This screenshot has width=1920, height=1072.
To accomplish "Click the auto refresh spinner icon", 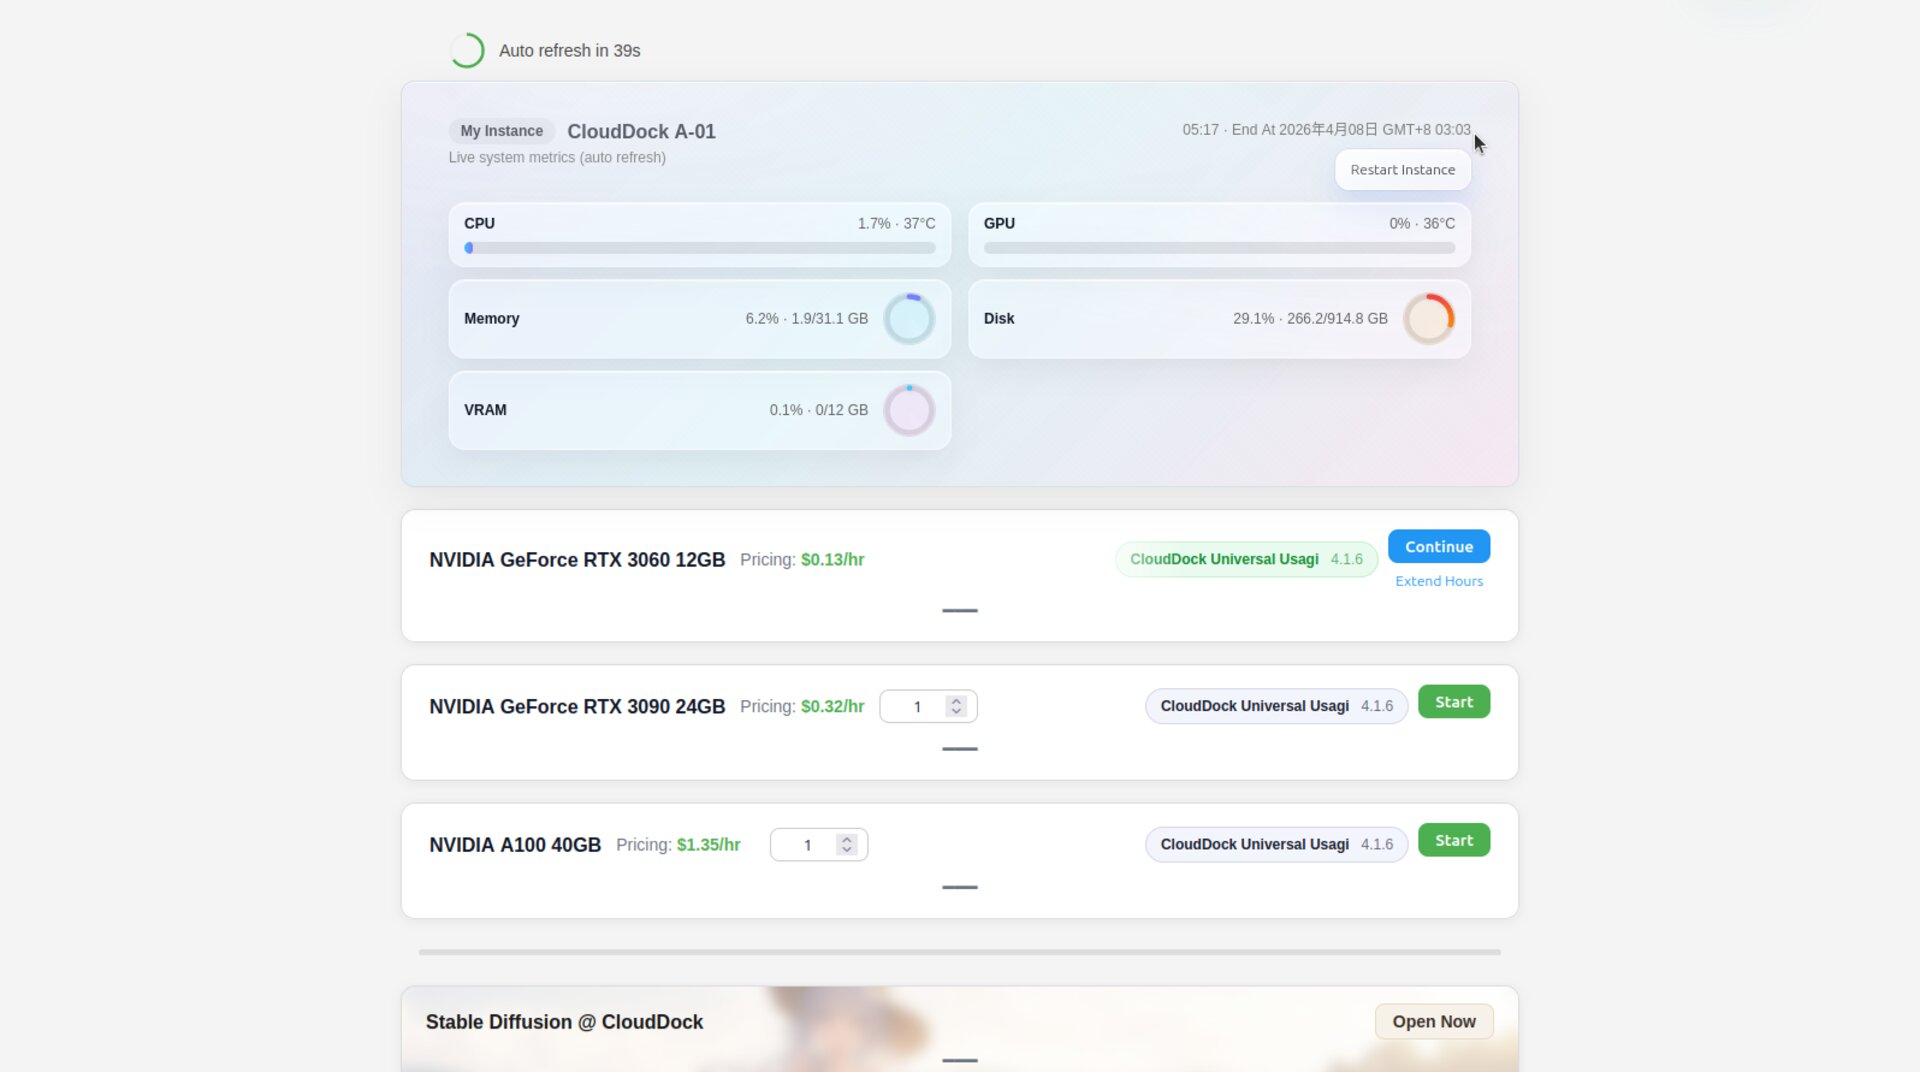I will pos(467,50).
